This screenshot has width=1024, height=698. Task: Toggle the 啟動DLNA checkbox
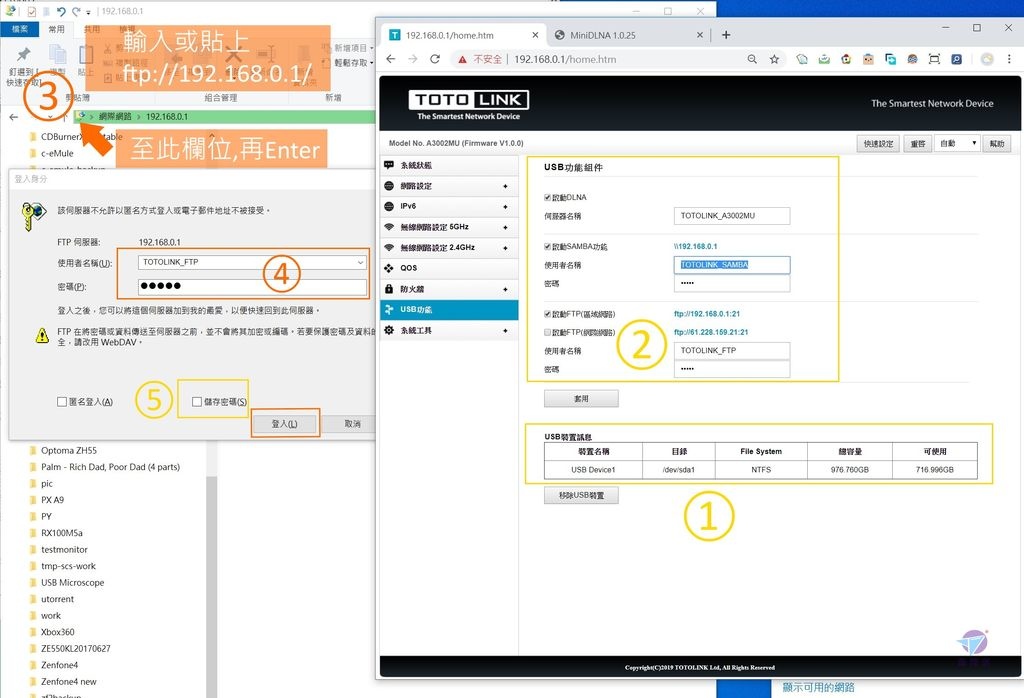tap(547, 197)
